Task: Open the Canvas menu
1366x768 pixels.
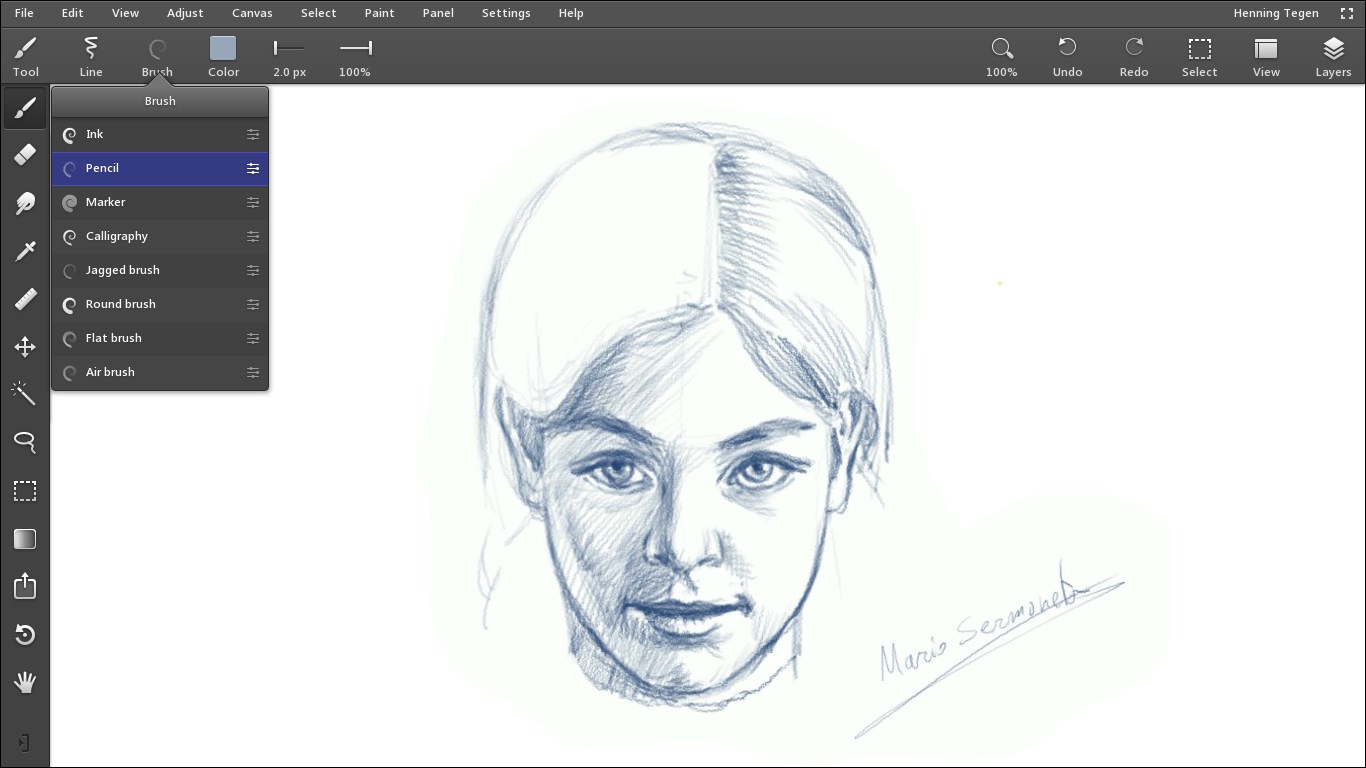Action: click(x=251, y=13)
